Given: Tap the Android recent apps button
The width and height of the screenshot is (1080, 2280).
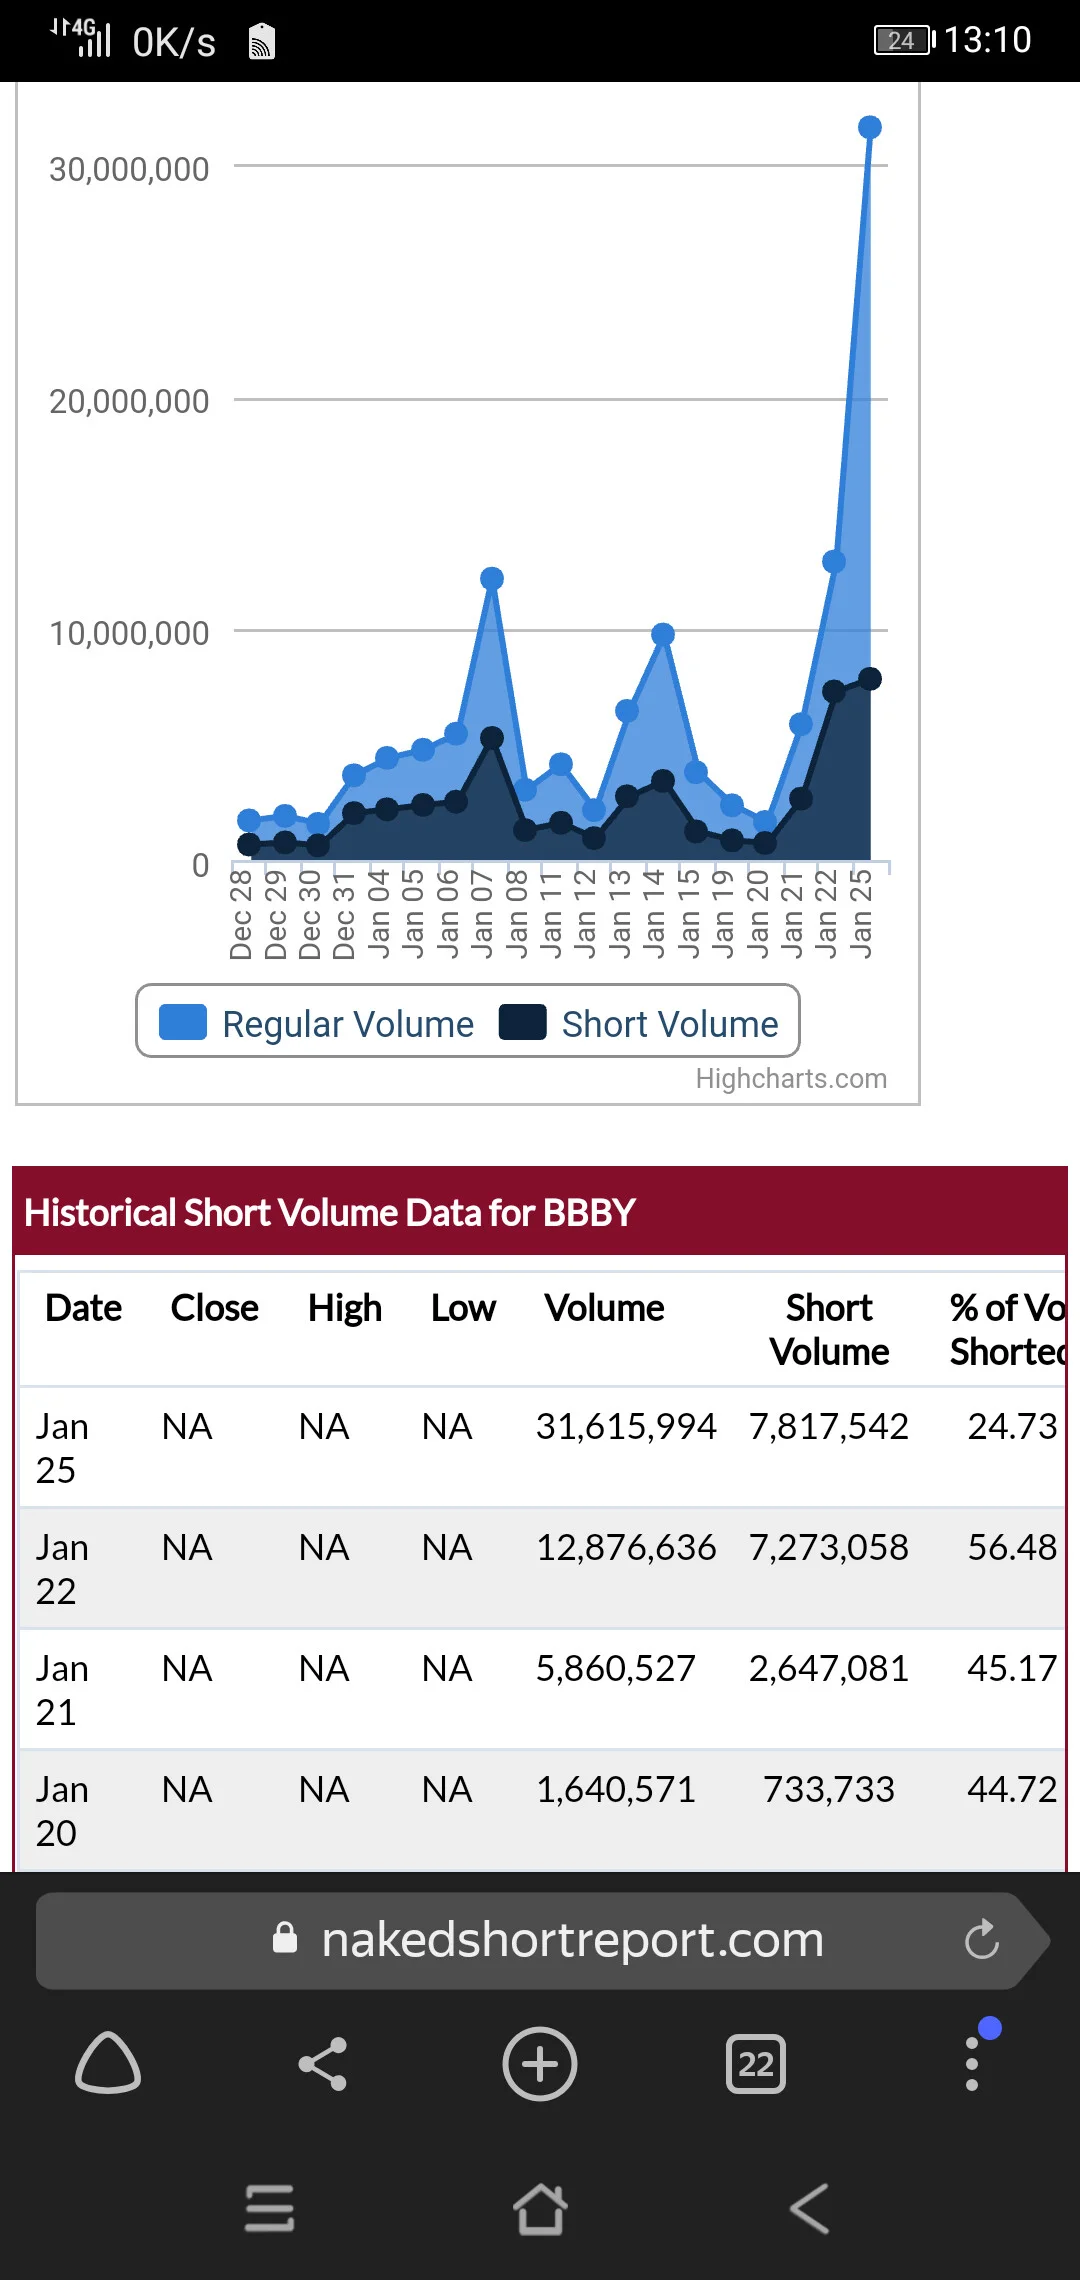Looking at the screenshot, I should click(x=270, y=2208).
